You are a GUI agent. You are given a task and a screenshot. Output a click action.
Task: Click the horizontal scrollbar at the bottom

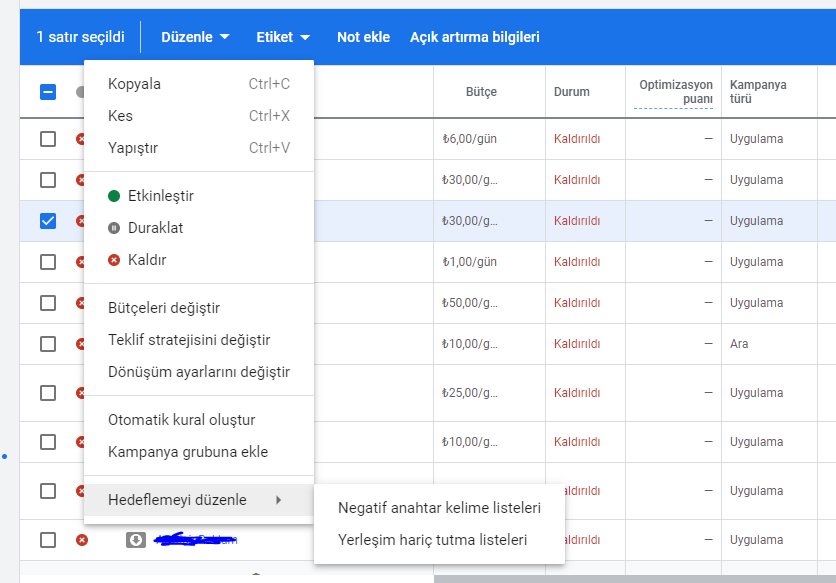tap(634, 579)
